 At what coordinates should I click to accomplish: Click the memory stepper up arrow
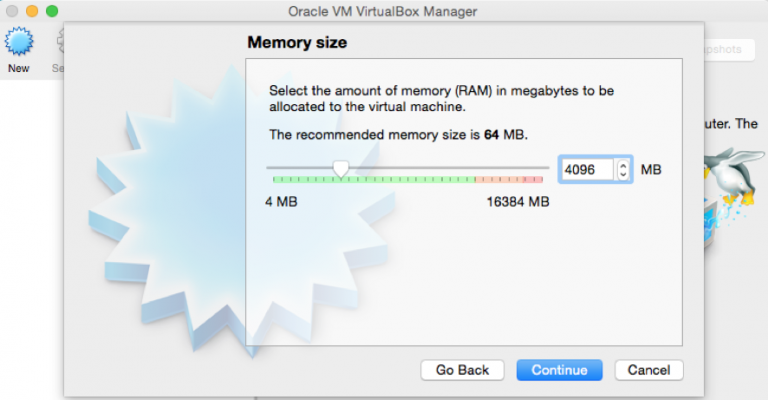point(624,165)
